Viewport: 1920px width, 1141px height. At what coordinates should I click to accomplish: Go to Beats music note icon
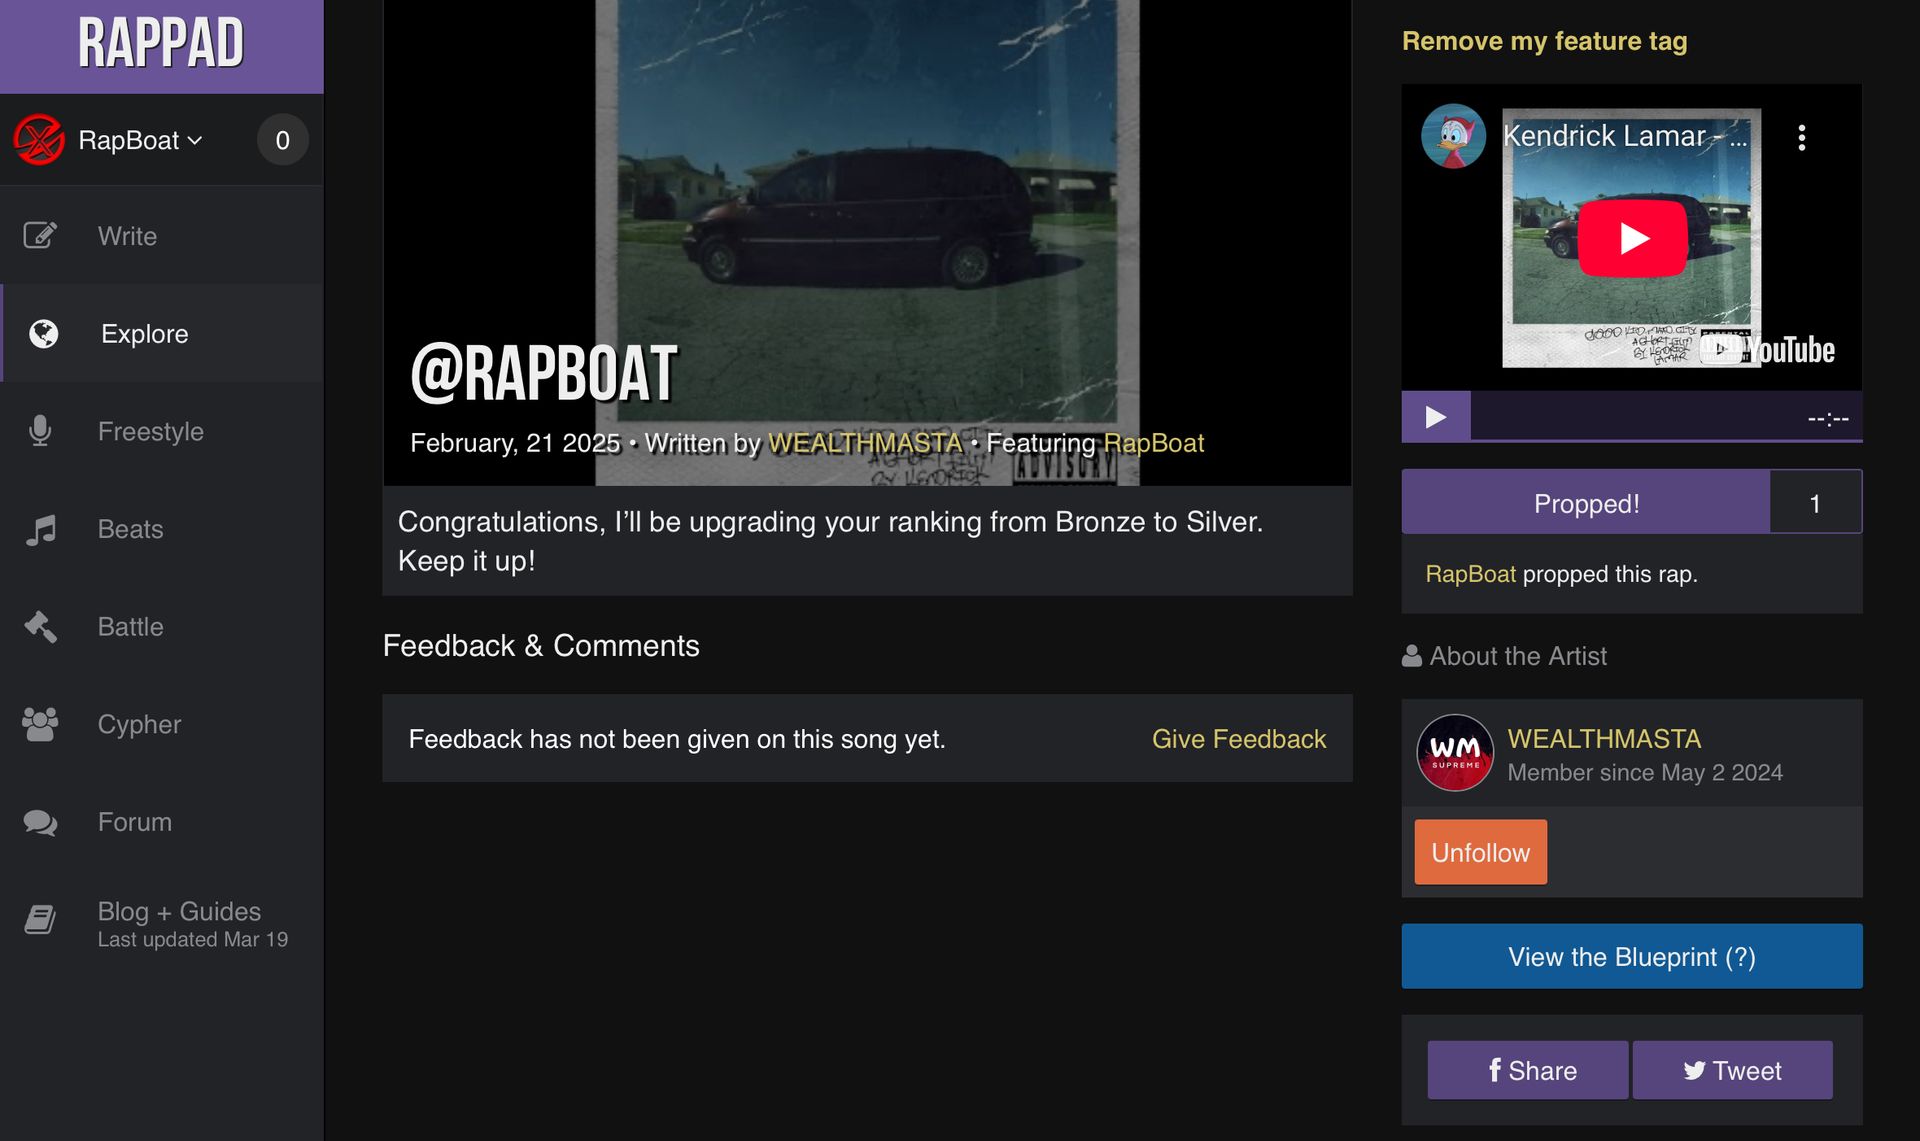point(40,529)
